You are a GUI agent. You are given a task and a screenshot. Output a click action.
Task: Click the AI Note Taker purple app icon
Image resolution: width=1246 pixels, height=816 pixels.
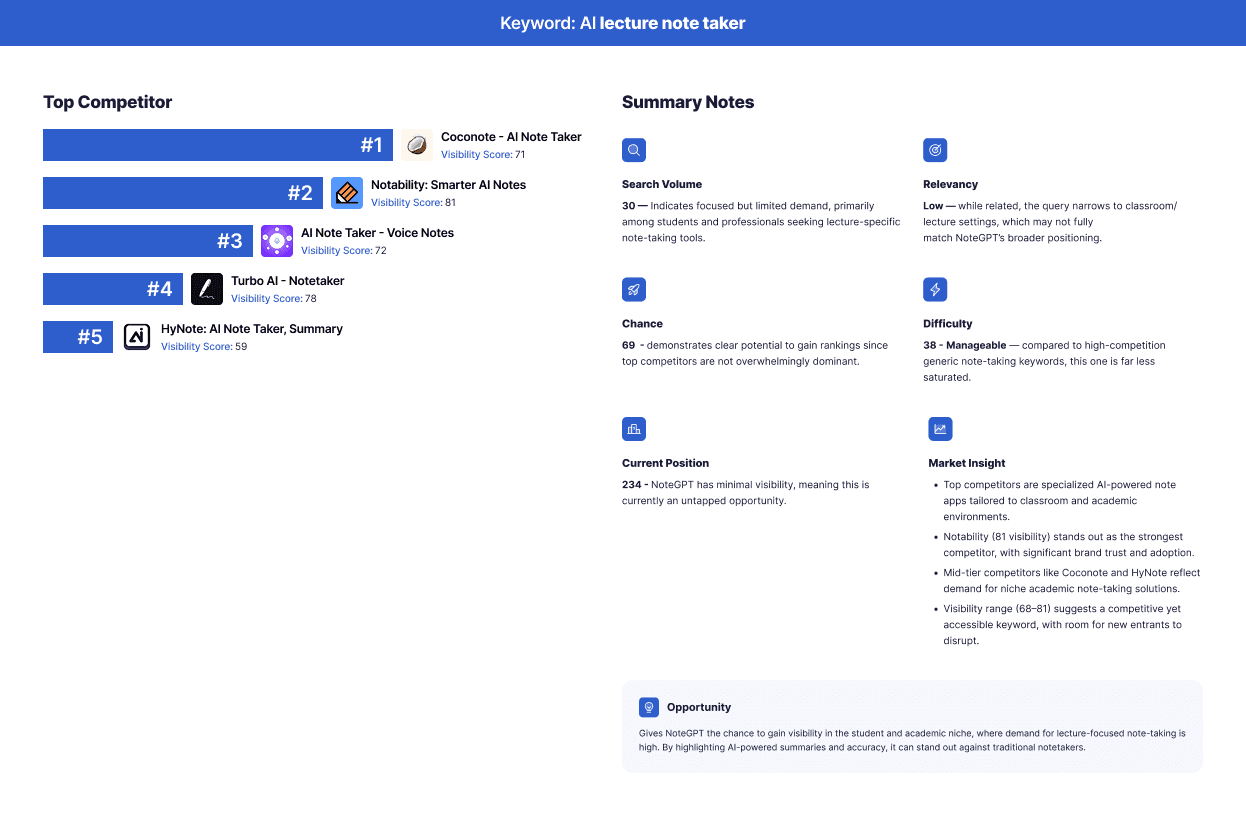[x=277, y=241]
